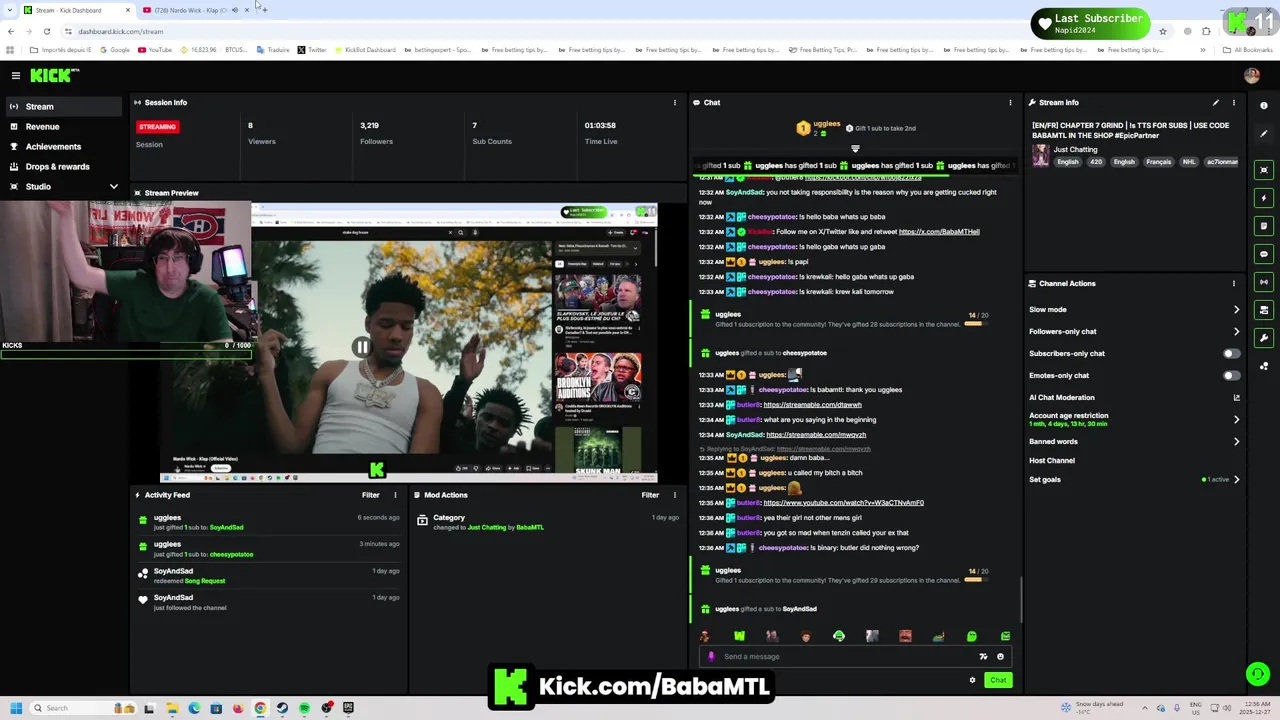Open Activity Feed three-dot options menu
The image size is (1280, 720).
click(x=395, y=495)
